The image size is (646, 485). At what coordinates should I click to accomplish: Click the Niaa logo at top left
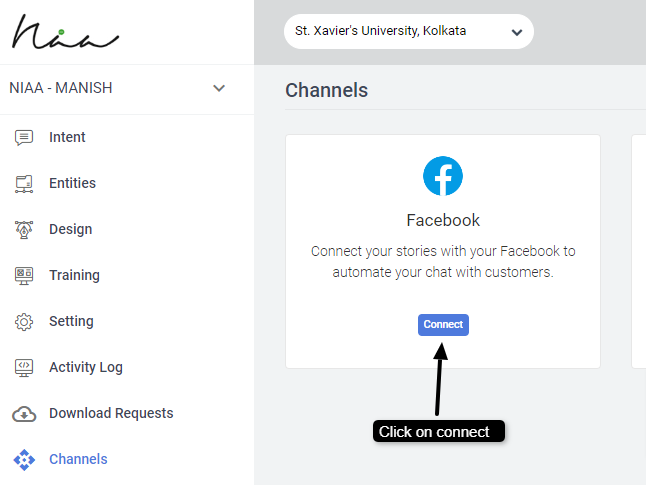pyautogui.click(x=65, y=33)
